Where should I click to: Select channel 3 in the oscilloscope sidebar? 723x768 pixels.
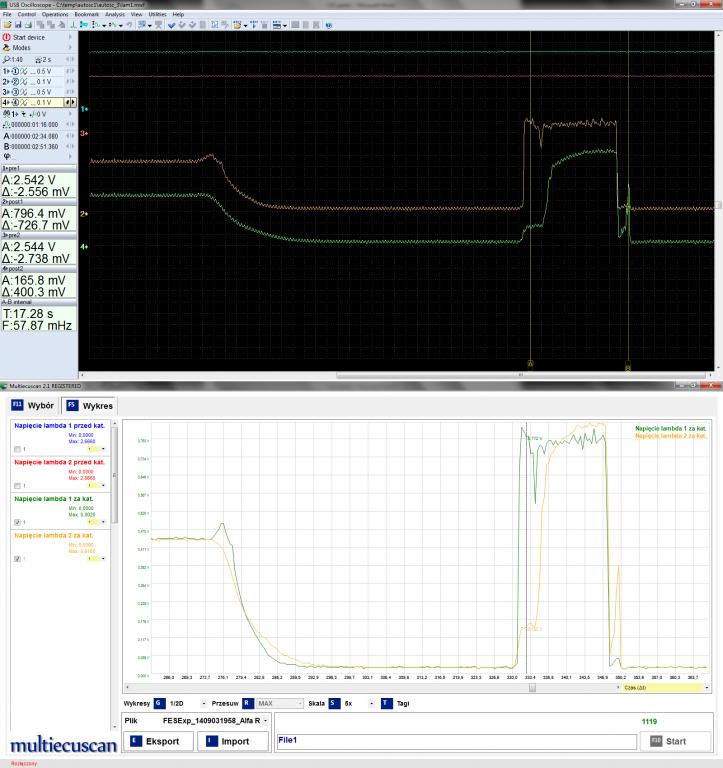coord(6,92)
